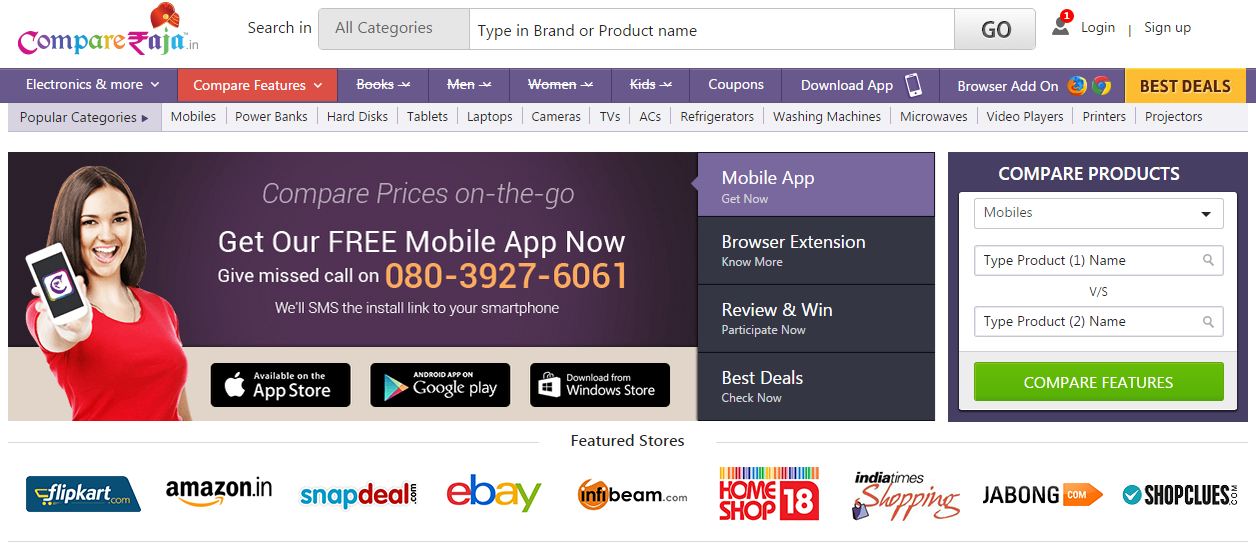This screenshot has width=1256, height=547.
Task: Open the Google Play download badge
Action: (440, 385)
